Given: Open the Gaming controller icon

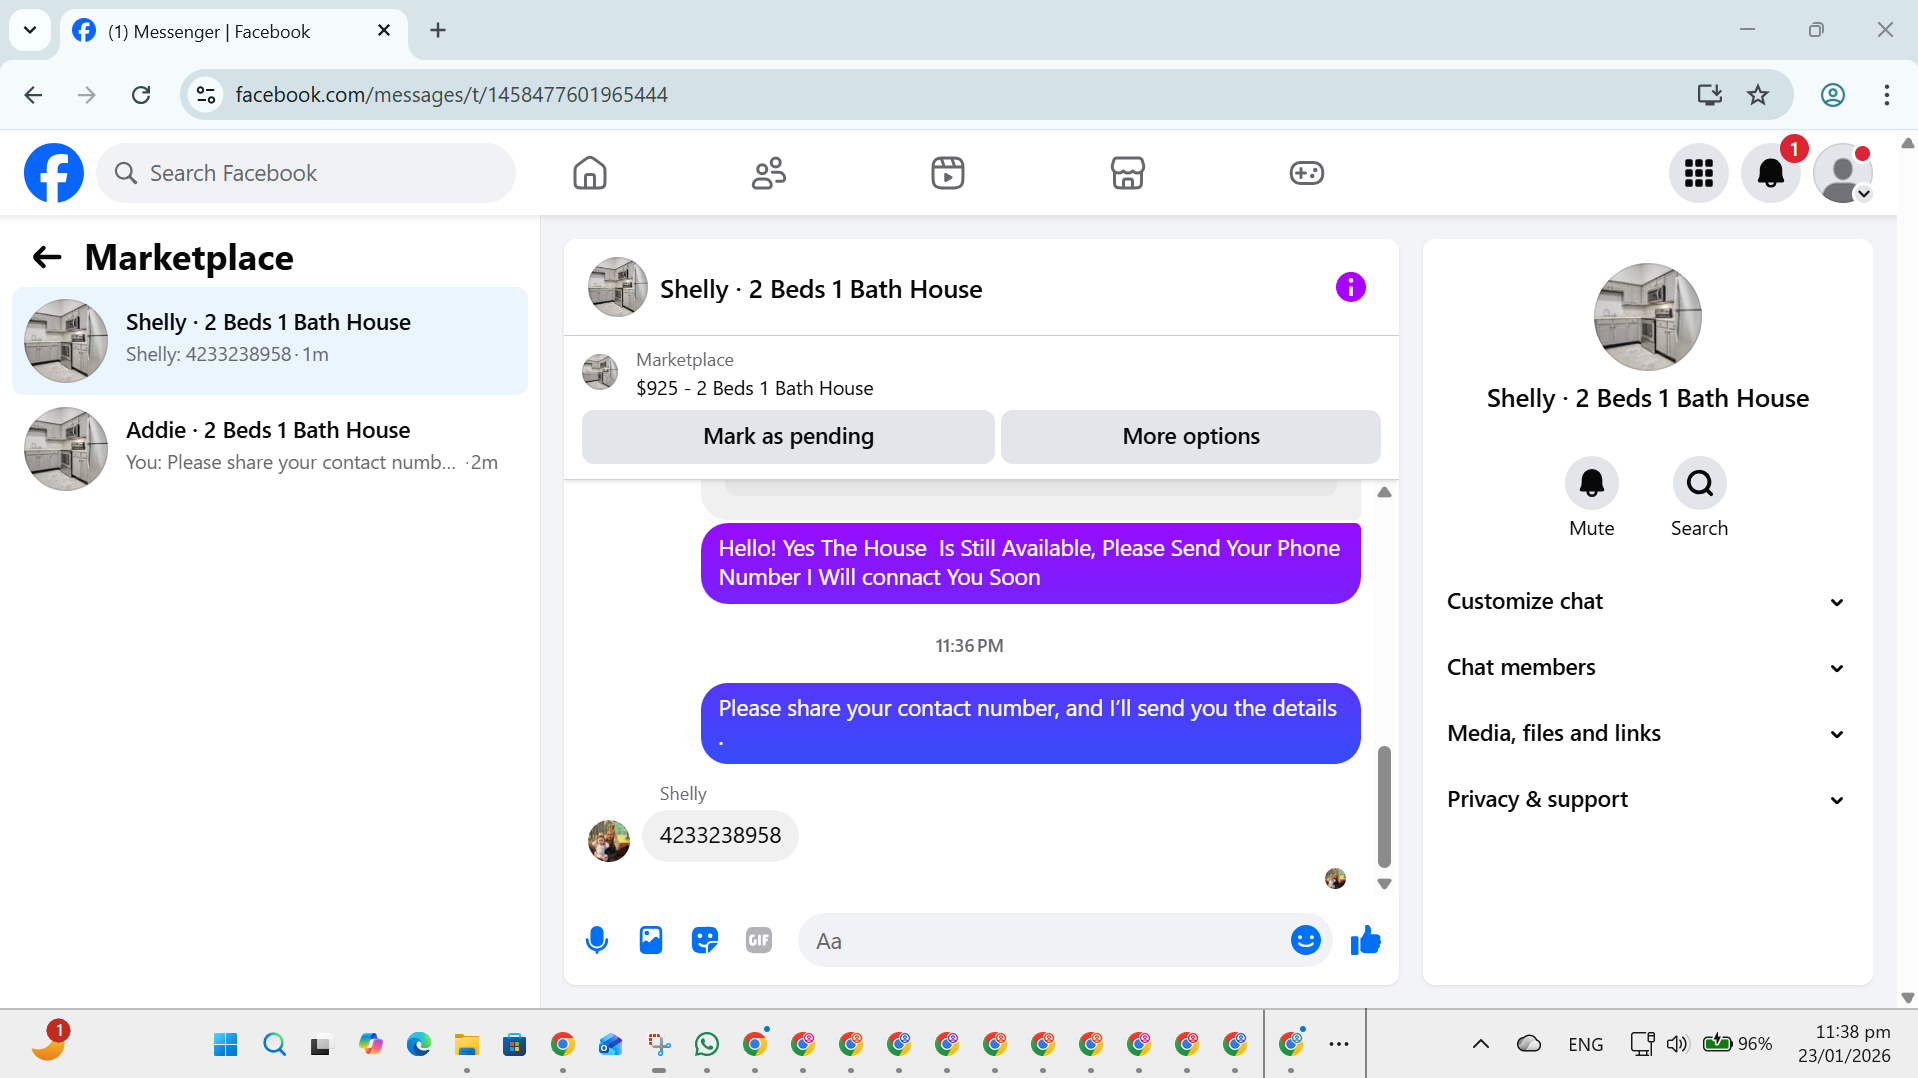Looking at the screenshot, I should coord(1306,173).
